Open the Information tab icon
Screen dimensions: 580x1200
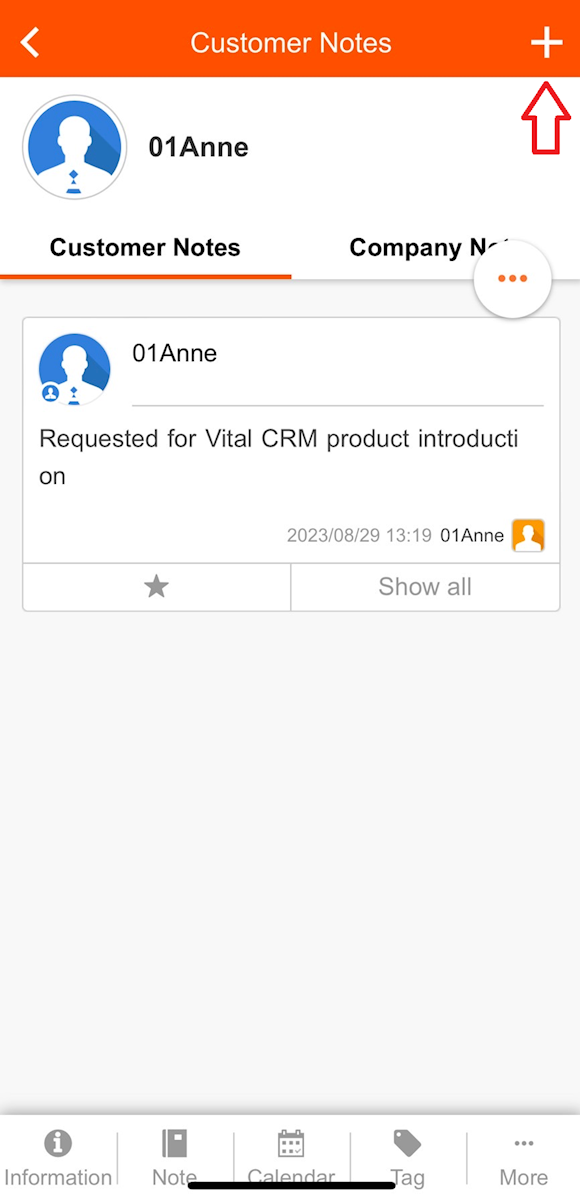tap(58, 1159)
